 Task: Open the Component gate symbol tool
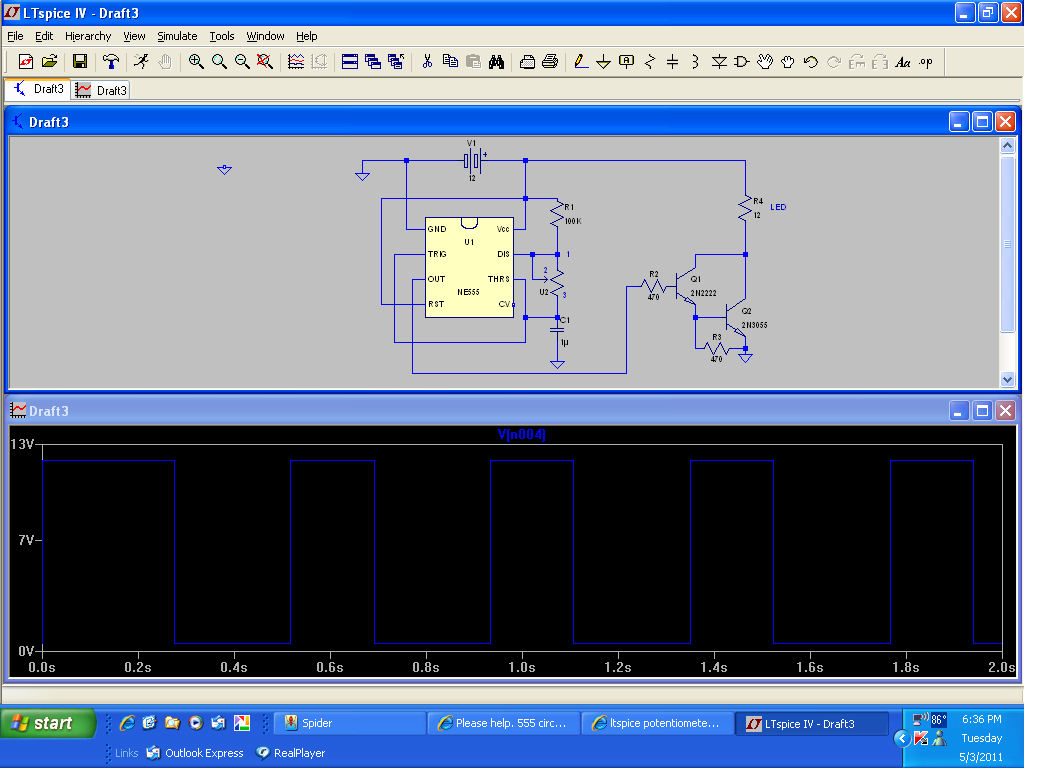click(x=742, y=62)
